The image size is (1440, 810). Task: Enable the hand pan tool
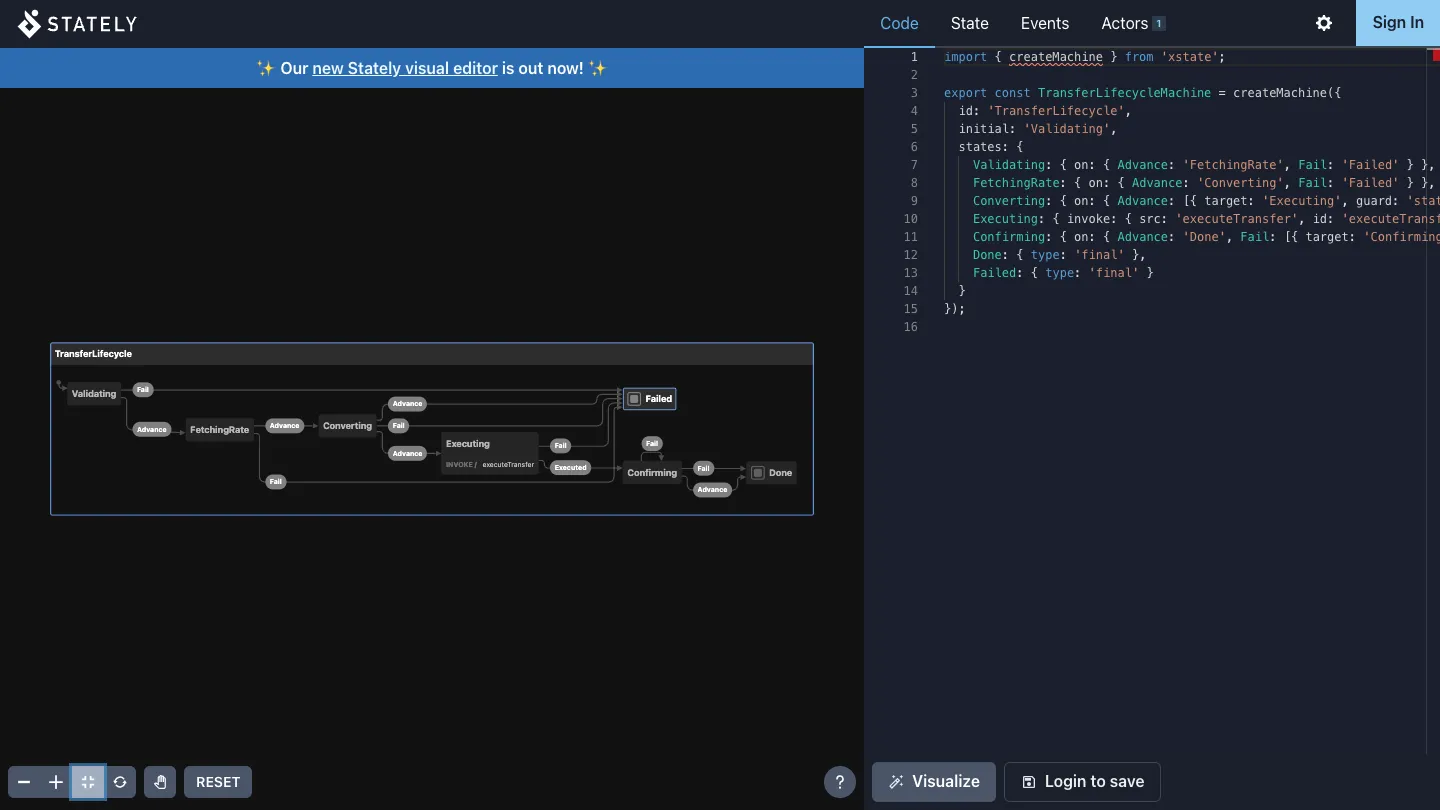point(160,782)
